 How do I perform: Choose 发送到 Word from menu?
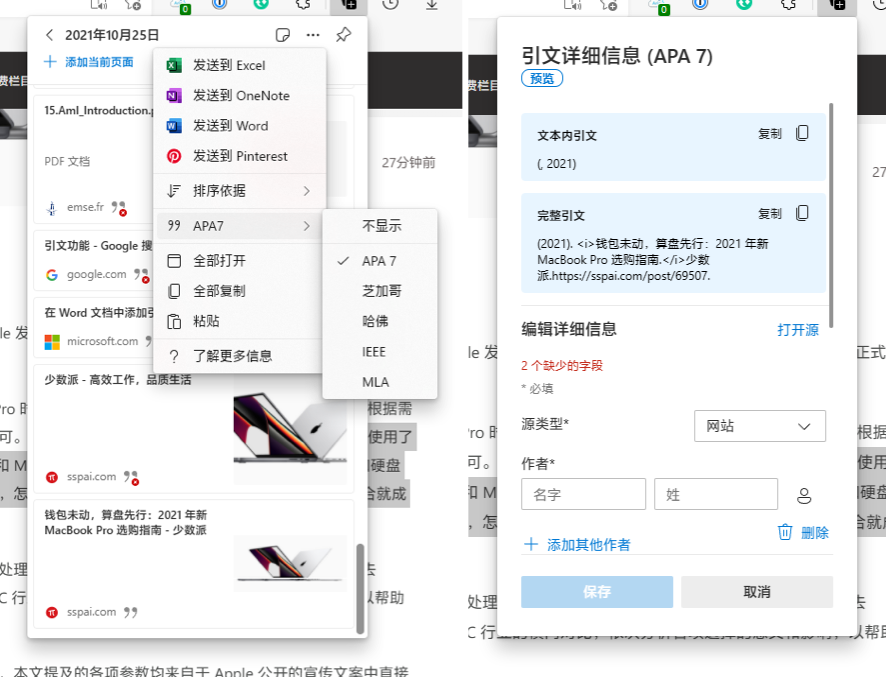[x=240, y=125]
